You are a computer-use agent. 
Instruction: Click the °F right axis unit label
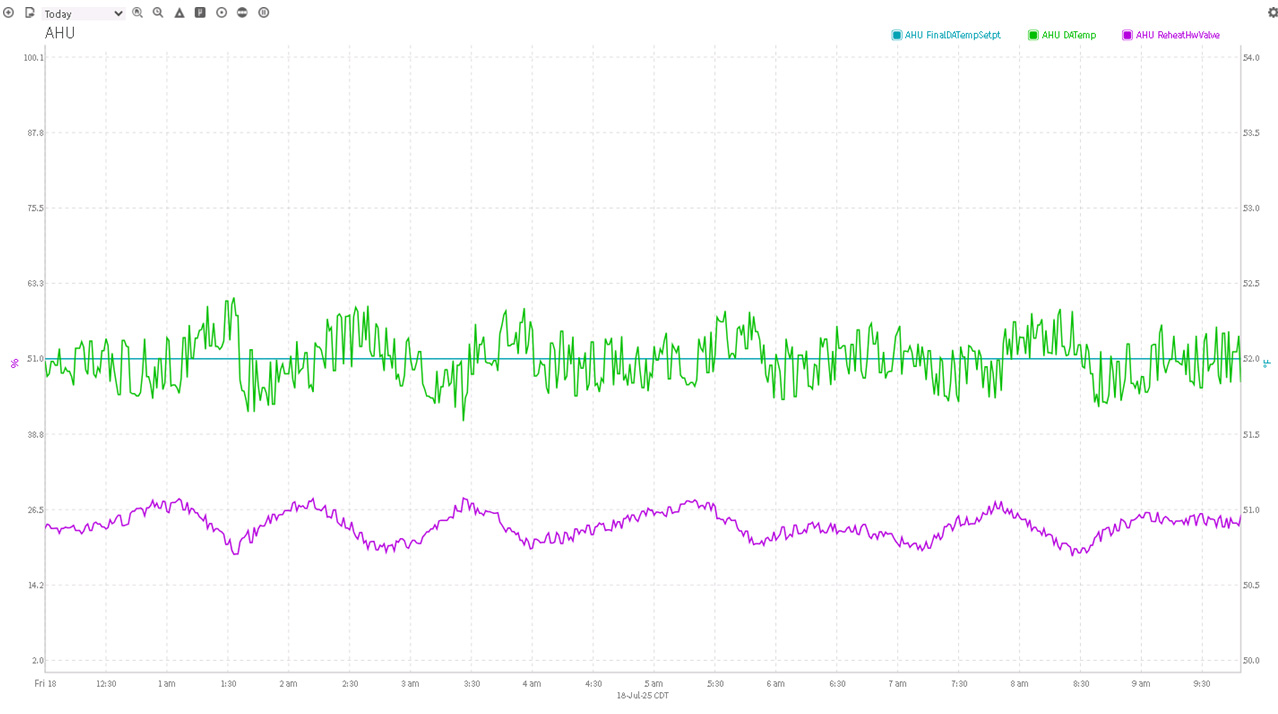coord(1266,362)
